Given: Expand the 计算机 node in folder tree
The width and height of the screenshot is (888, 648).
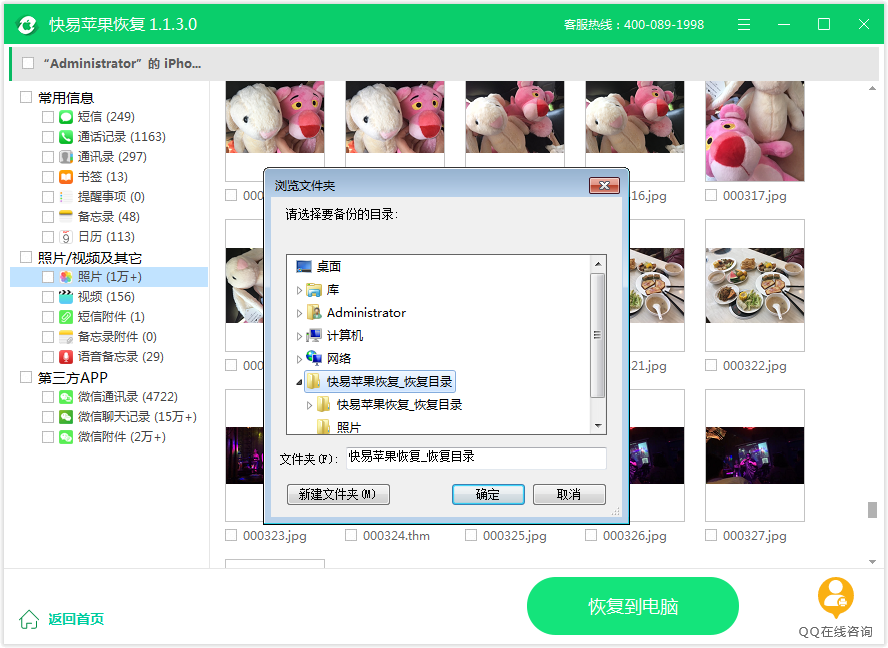Looking at the screenshot, I should coord(299,336).
